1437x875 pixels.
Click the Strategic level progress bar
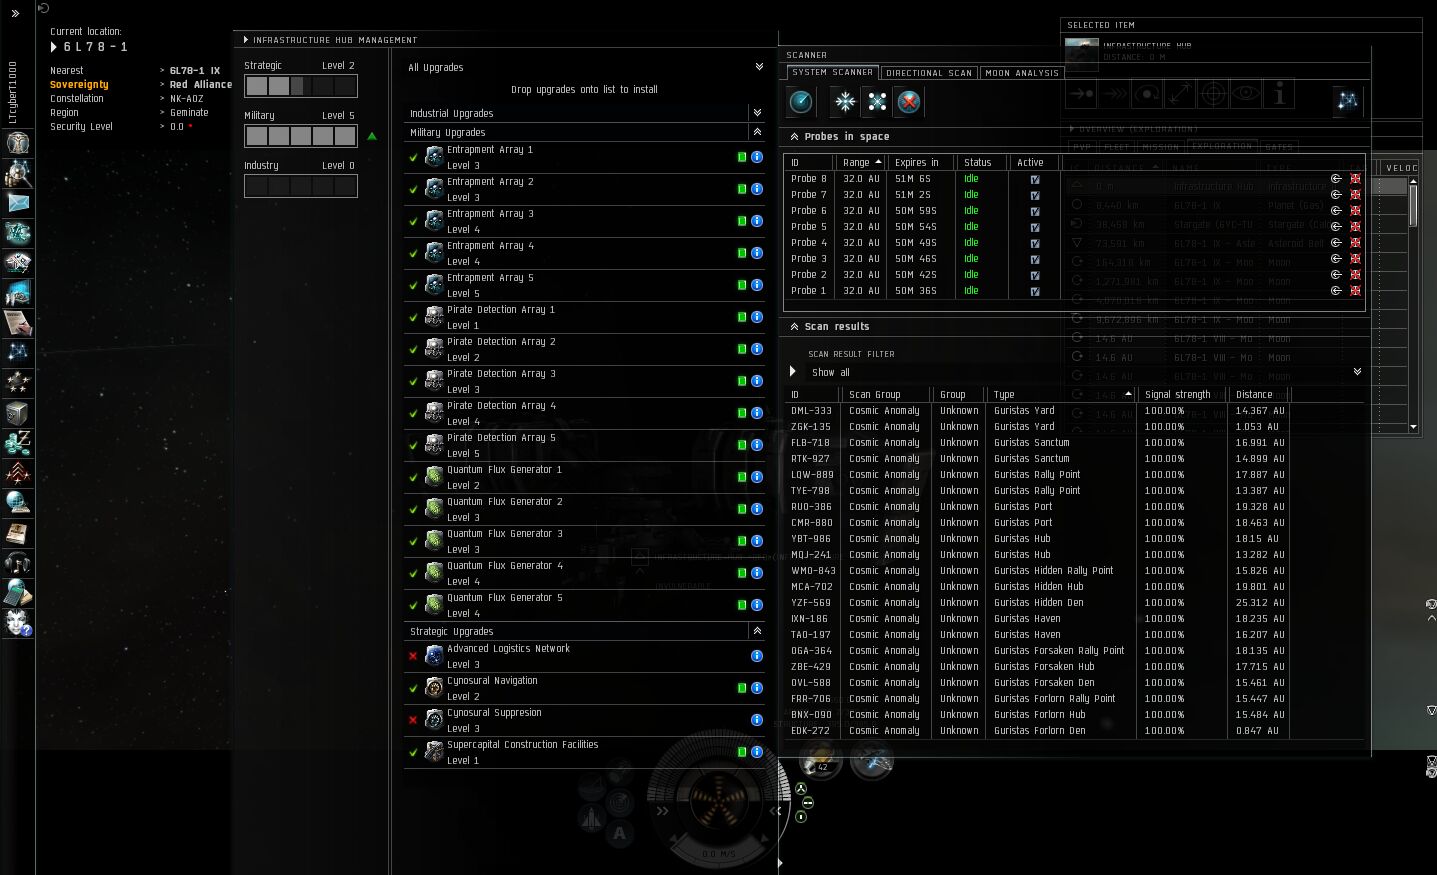click(301, 86)
